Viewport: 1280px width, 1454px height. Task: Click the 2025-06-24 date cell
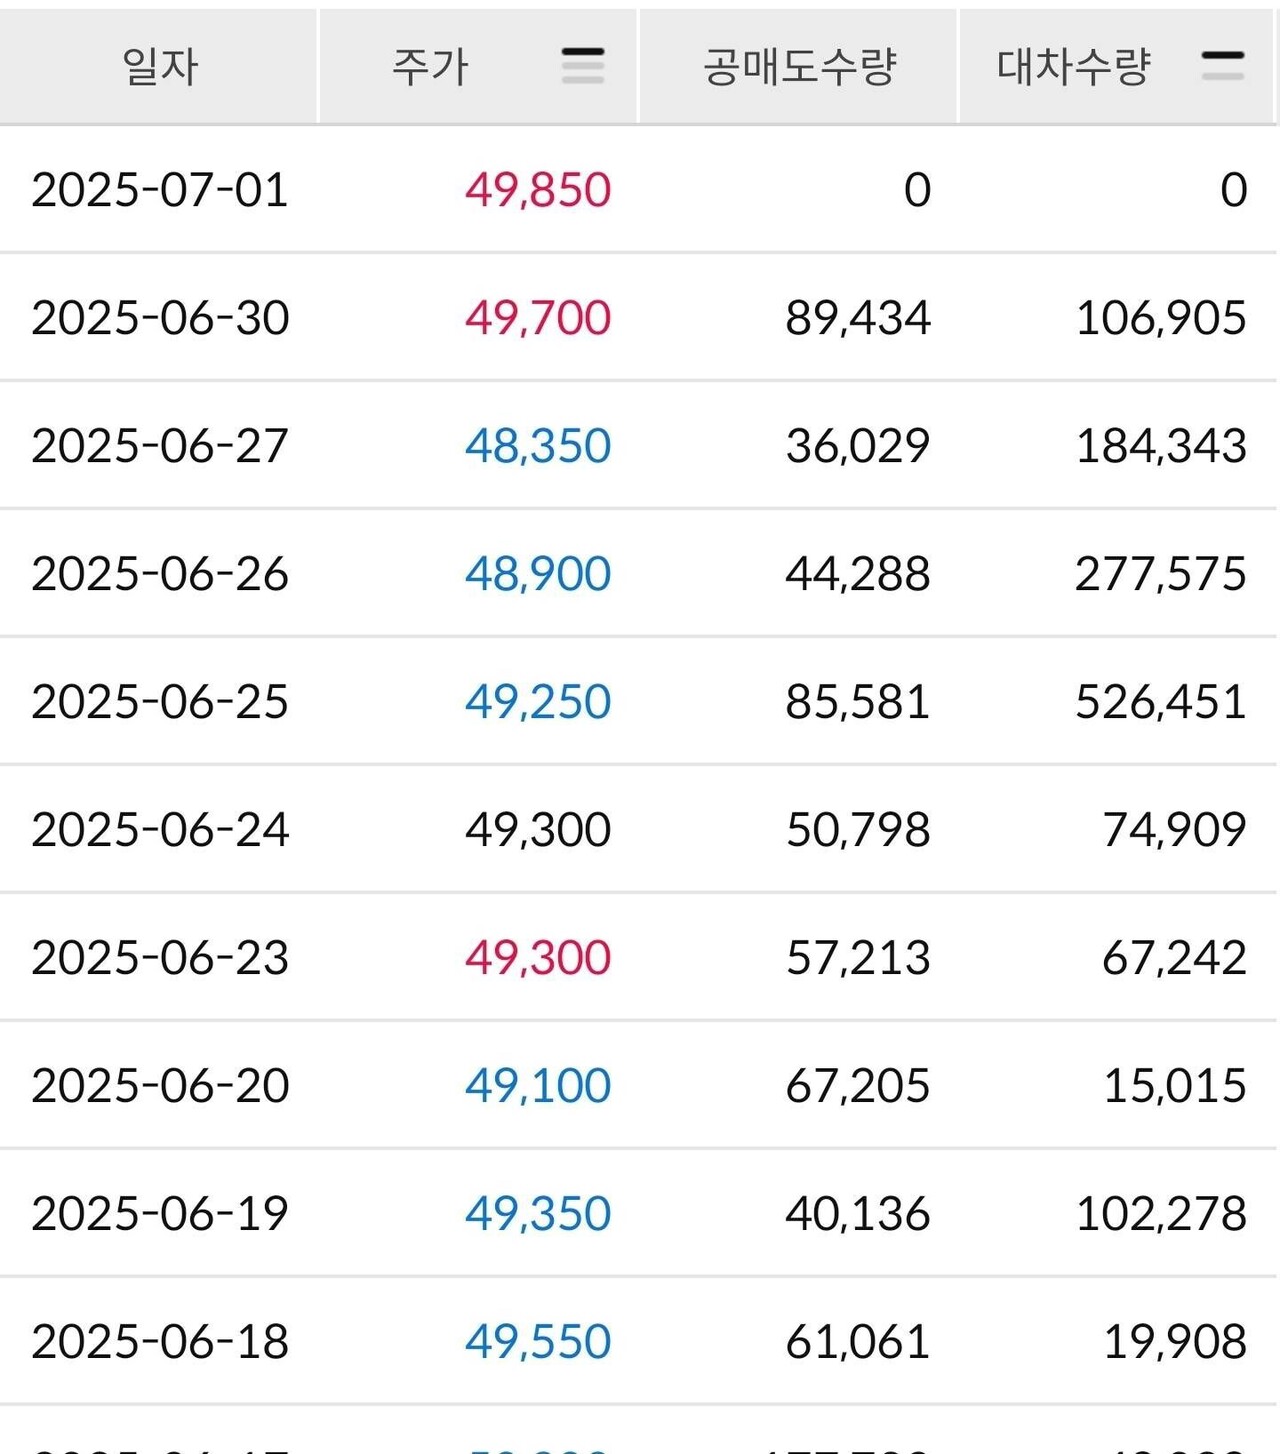[160, 830]
